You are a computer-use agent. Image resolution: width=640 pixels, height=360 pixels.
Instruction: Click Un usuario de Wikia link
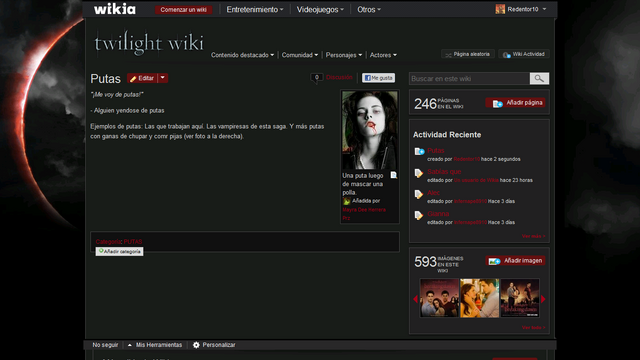pos(476,180)
